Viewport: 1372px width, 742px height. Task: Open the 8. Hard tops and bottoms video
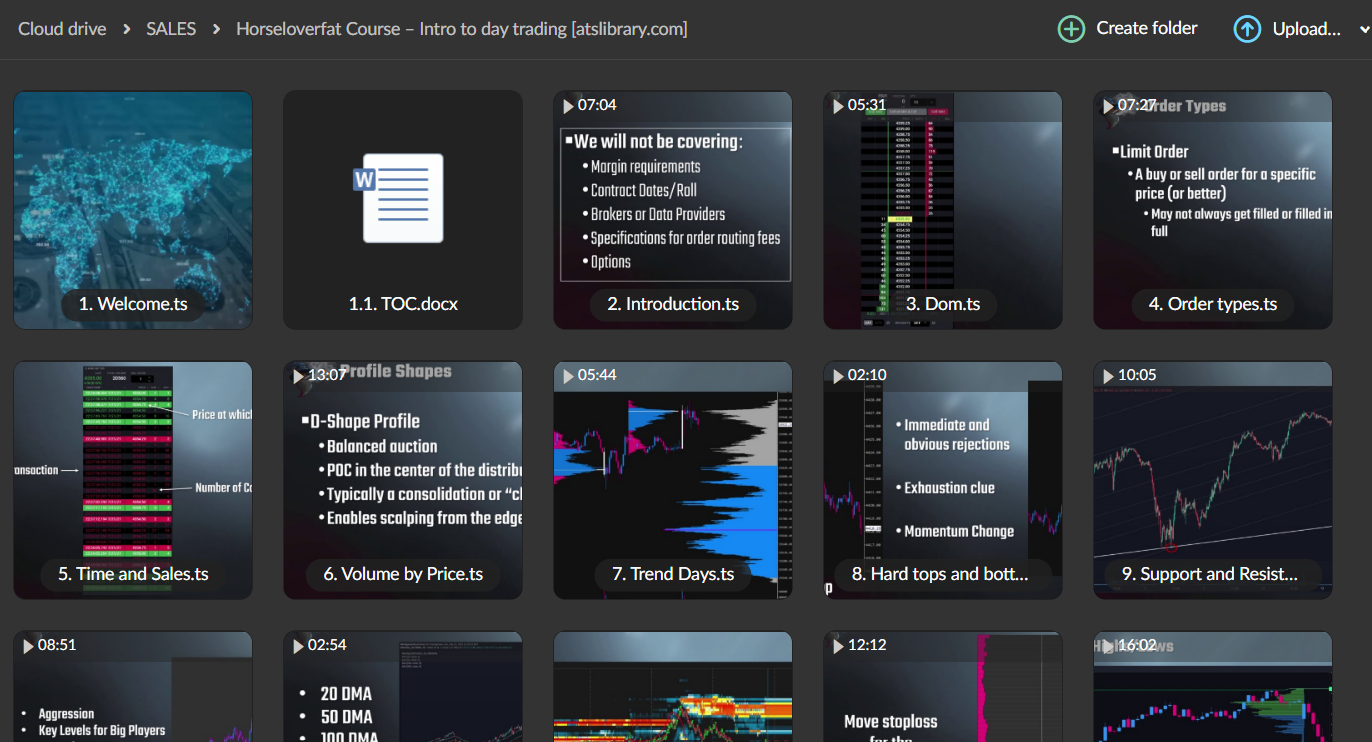942,480
